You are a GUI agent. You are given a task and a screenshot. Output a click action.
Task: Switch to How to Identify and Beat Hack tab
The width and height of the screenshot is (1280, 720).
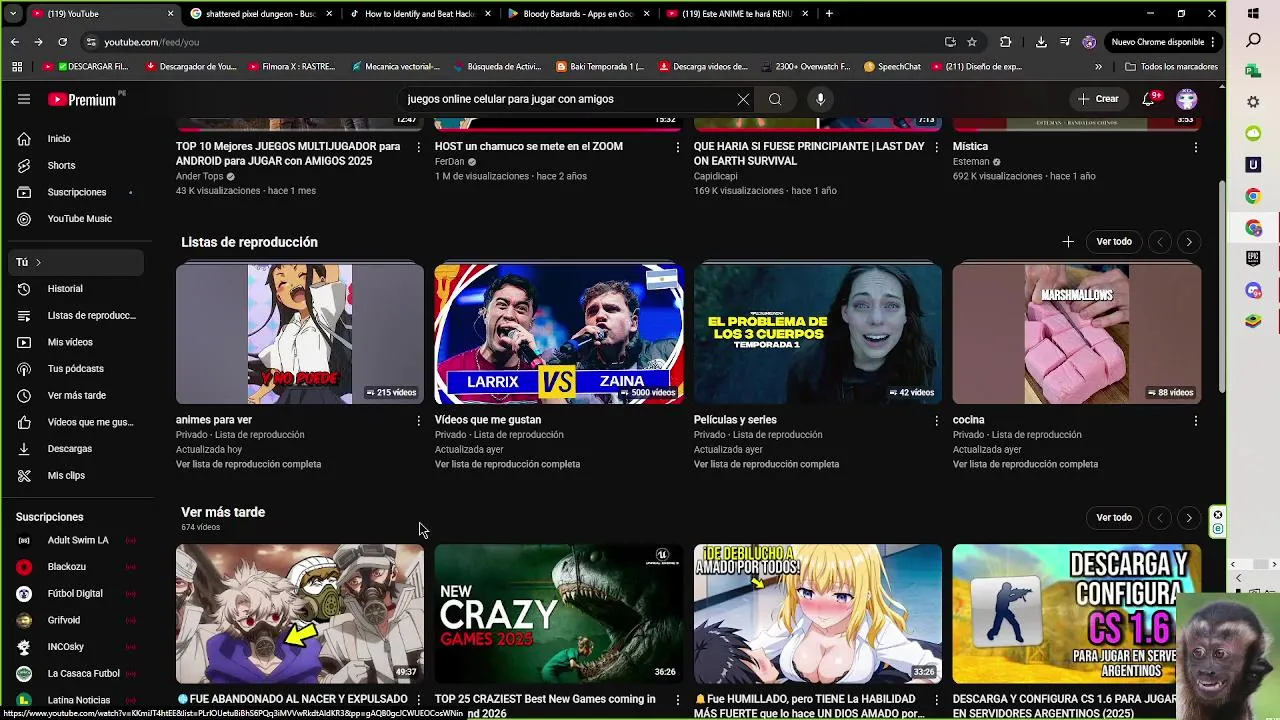(419, 14)
